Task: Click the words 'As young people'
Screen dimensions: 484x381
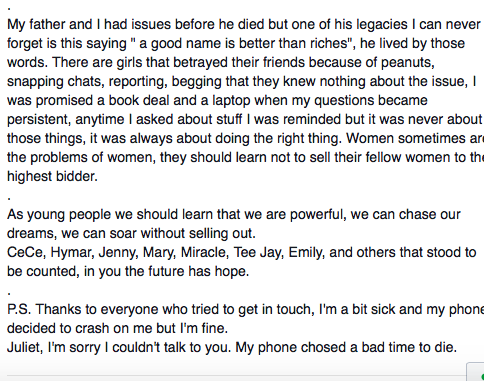Action: tap(59, 214)
